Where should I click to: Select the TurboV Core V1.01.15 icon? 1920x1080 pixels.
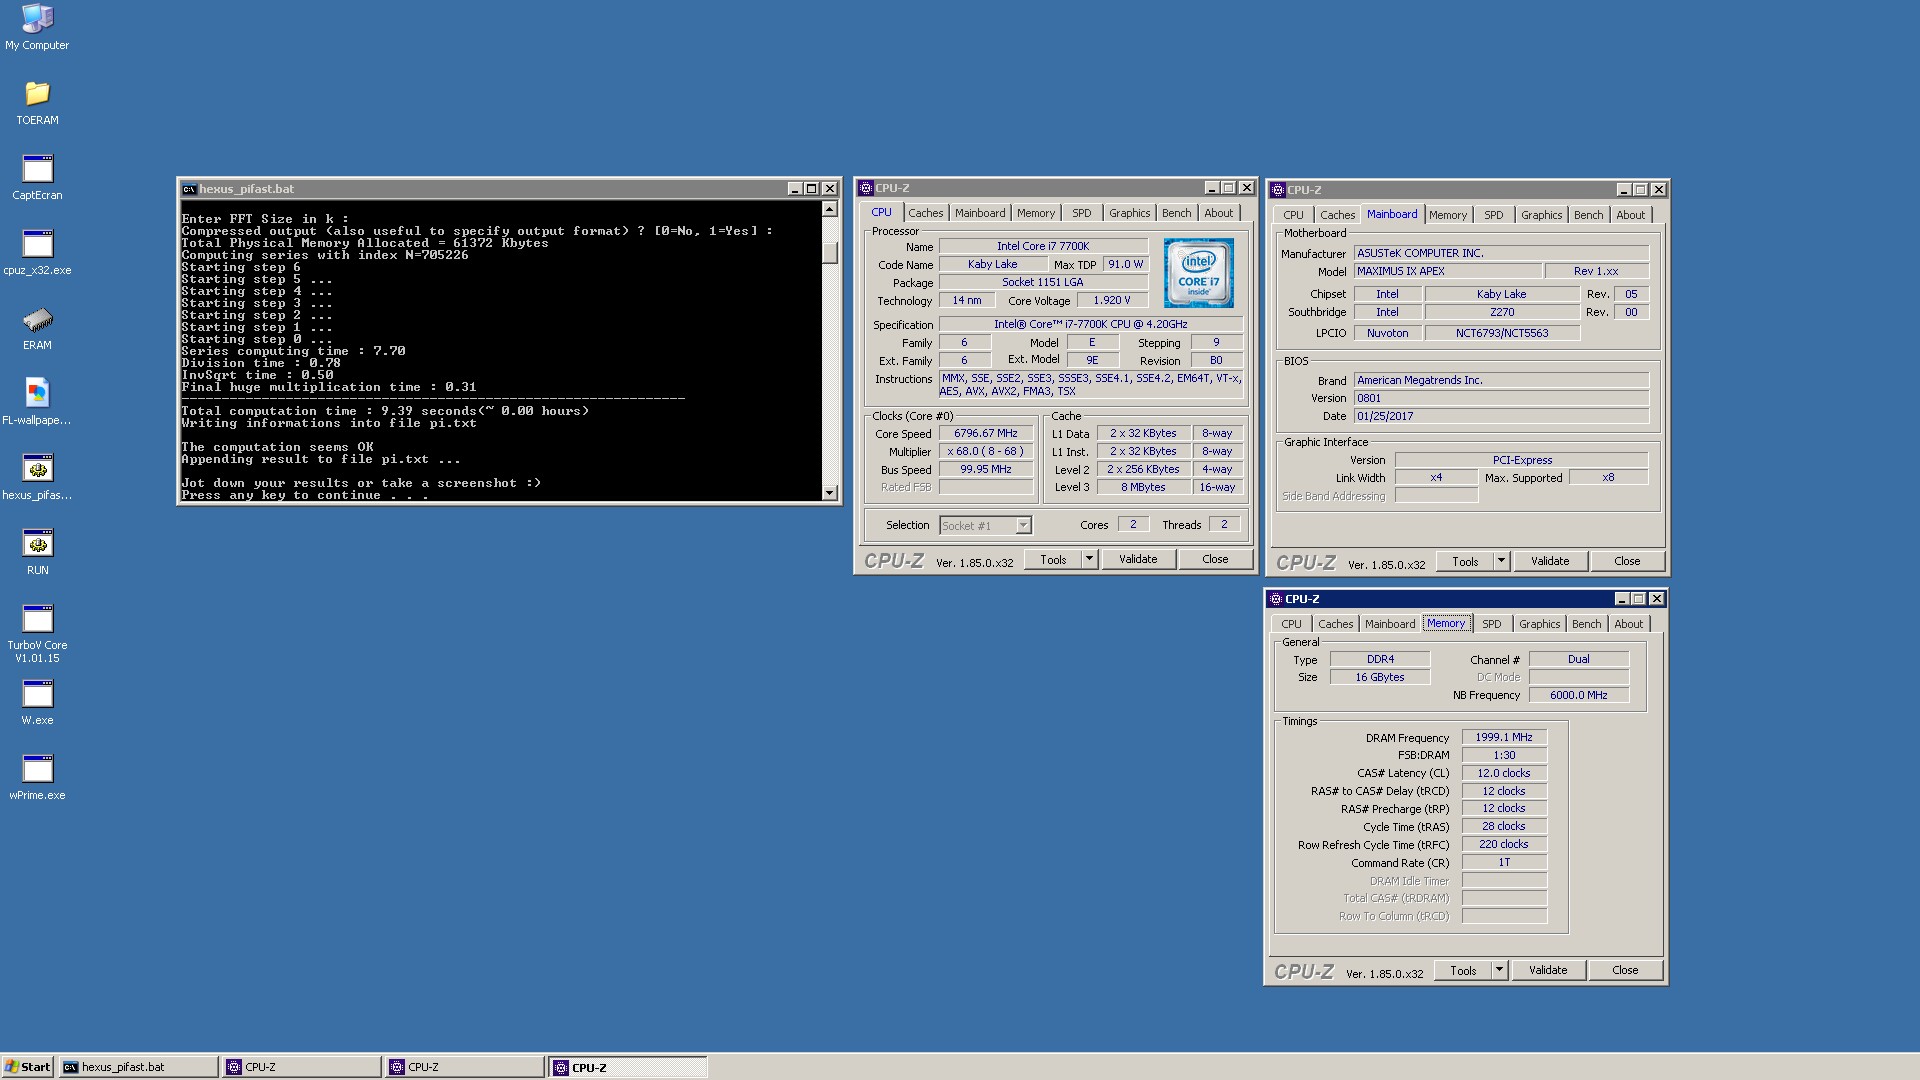click(x=37, y=634)
